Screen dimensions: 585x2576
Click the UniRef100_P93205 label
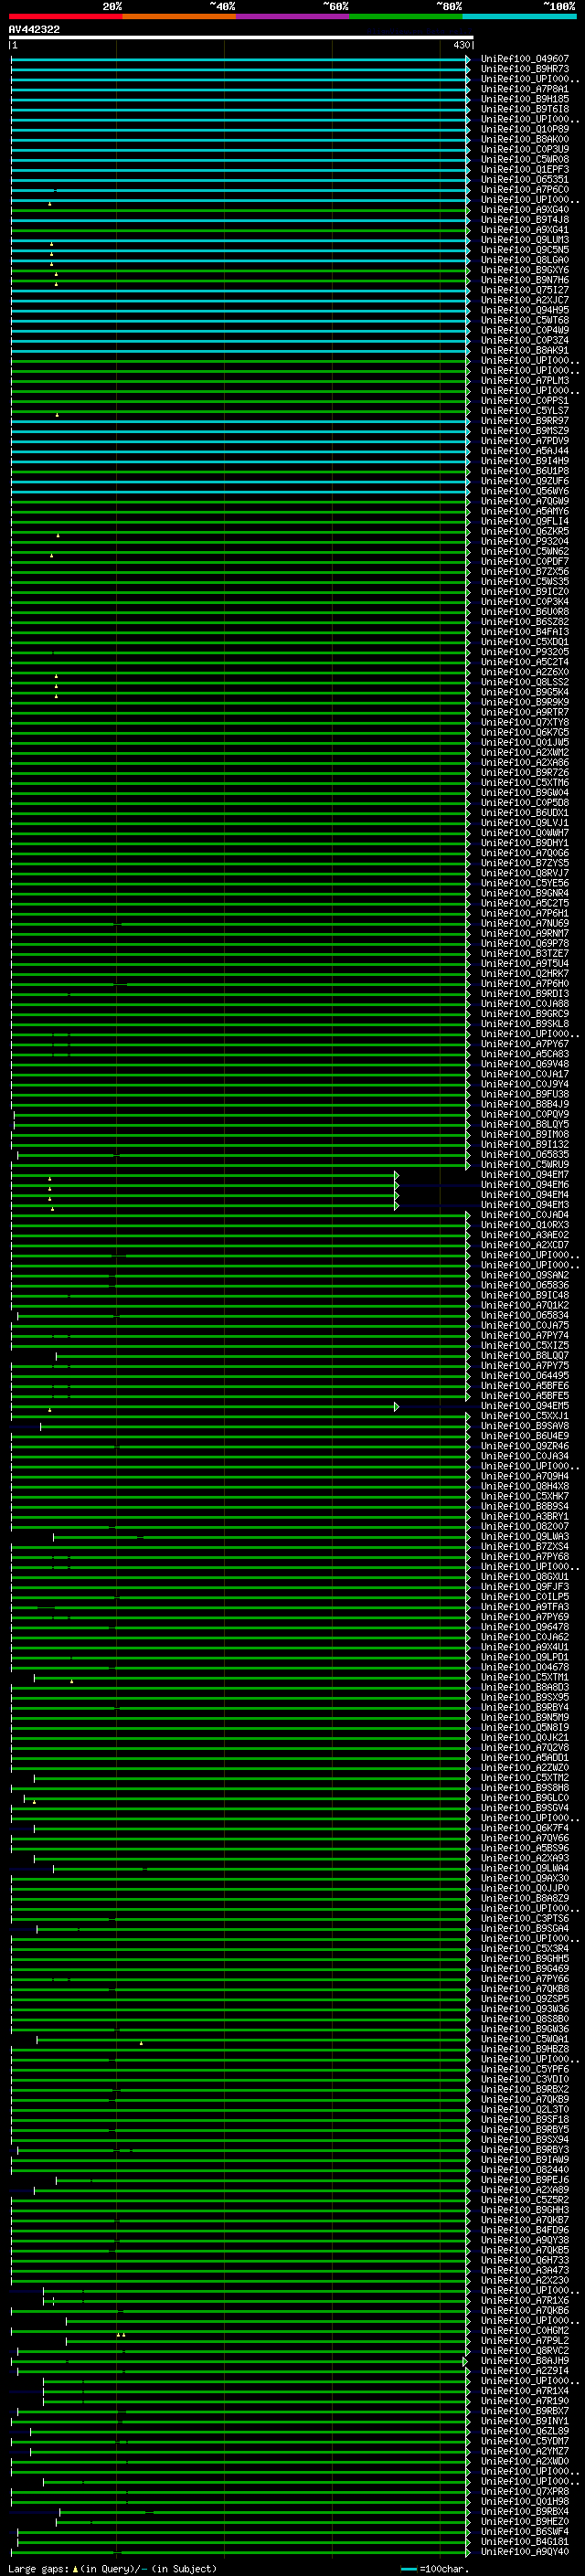click(525, 652)
